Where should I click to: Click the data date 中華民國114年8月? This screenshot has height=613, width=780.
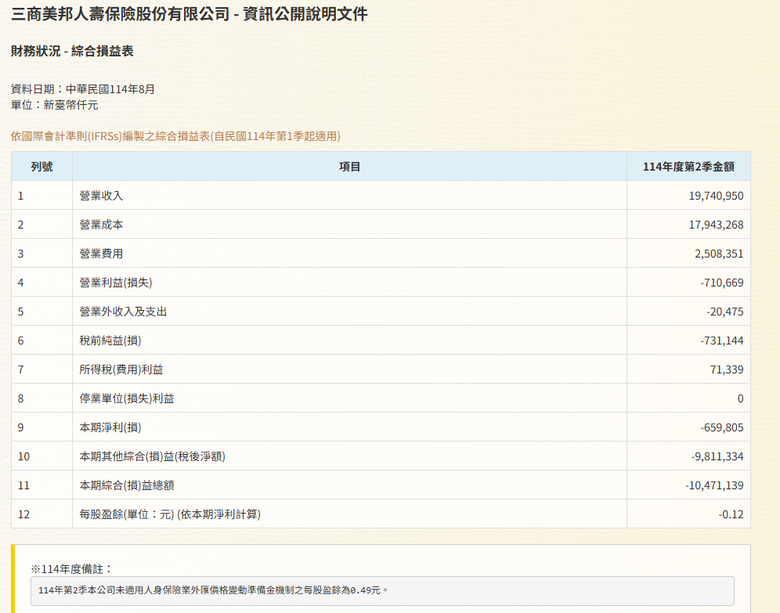[110, 89]
